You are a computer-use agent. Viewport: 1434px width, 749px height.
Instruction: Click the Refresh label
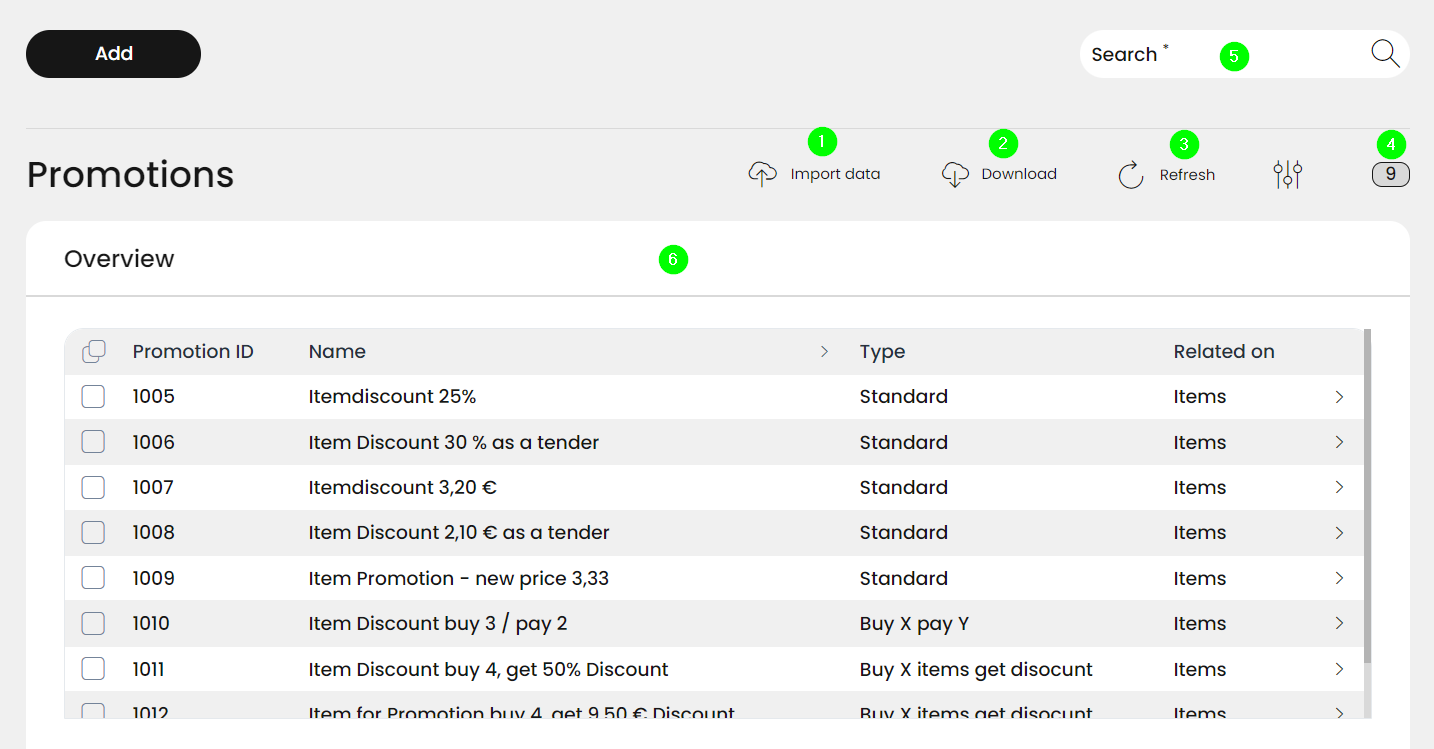1187,175
